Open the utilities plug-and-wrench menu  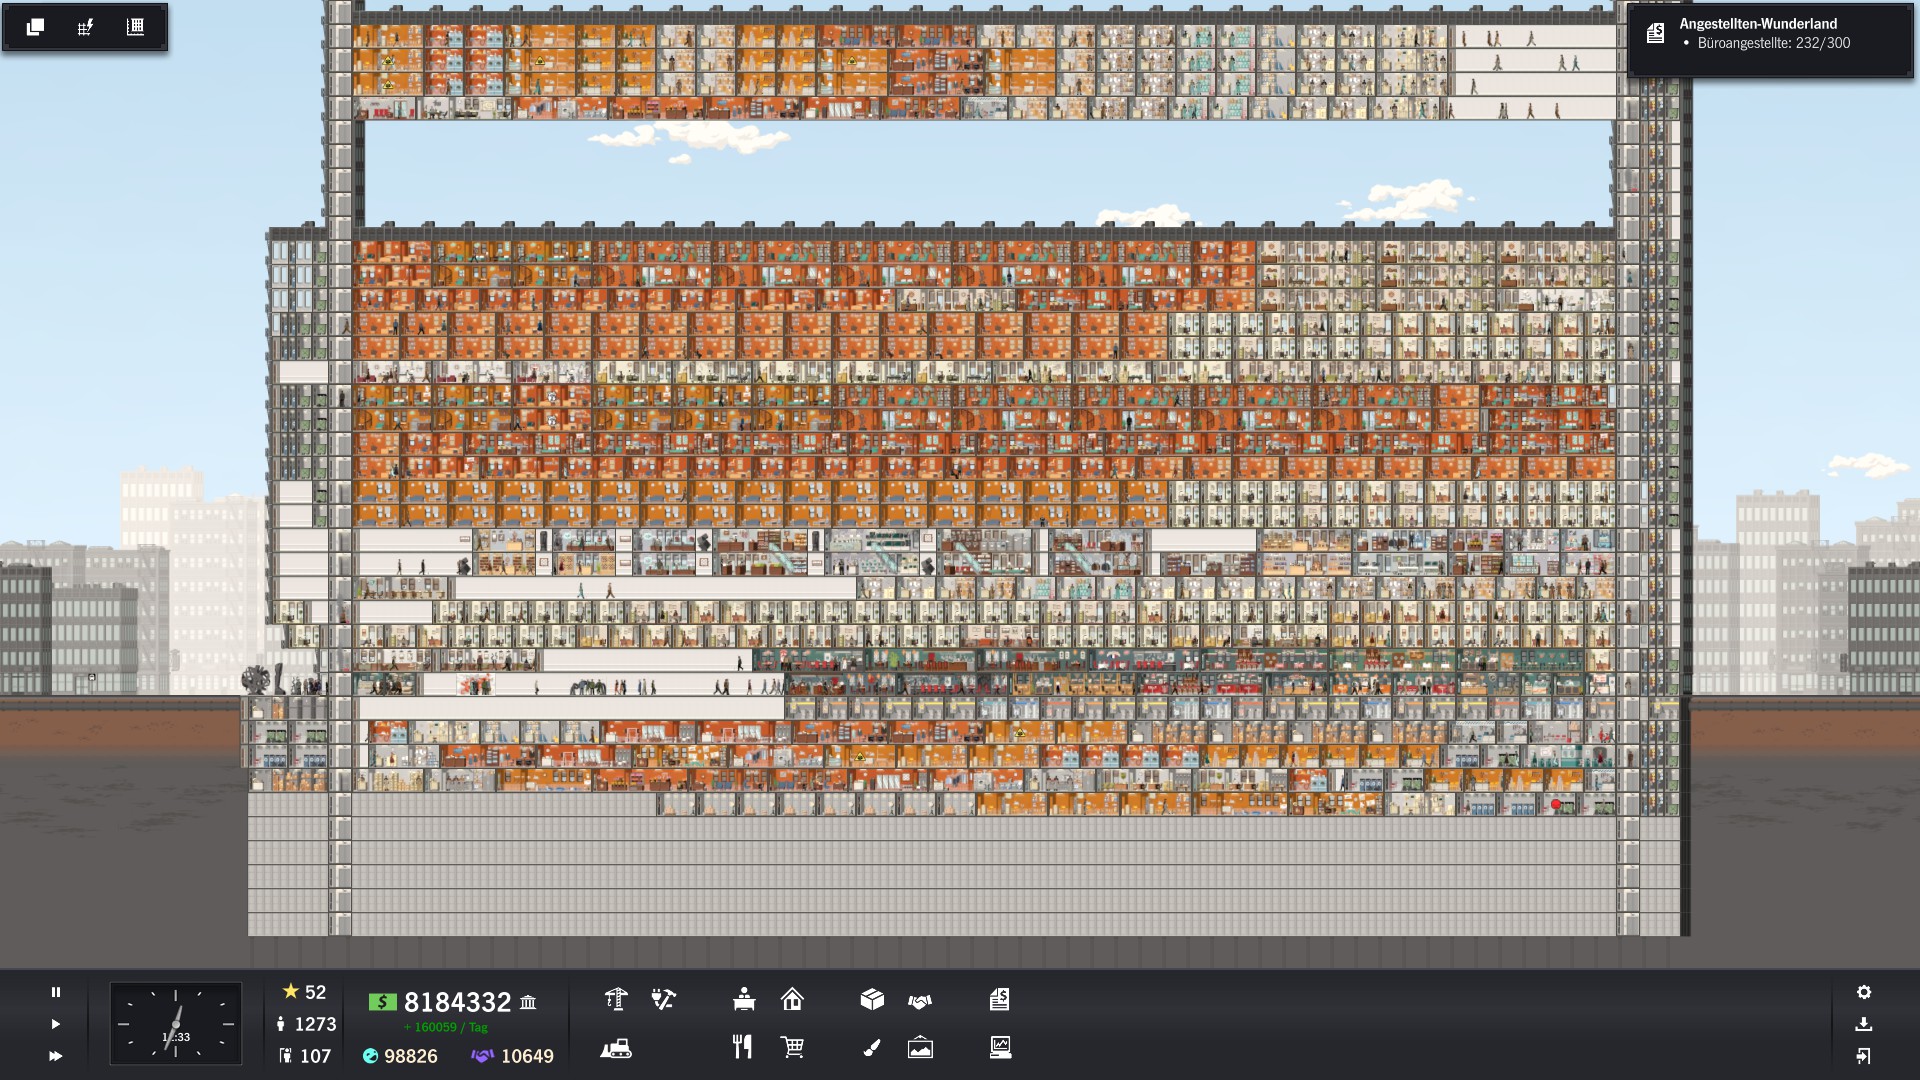pyautogui.click(x=663, y=999)
